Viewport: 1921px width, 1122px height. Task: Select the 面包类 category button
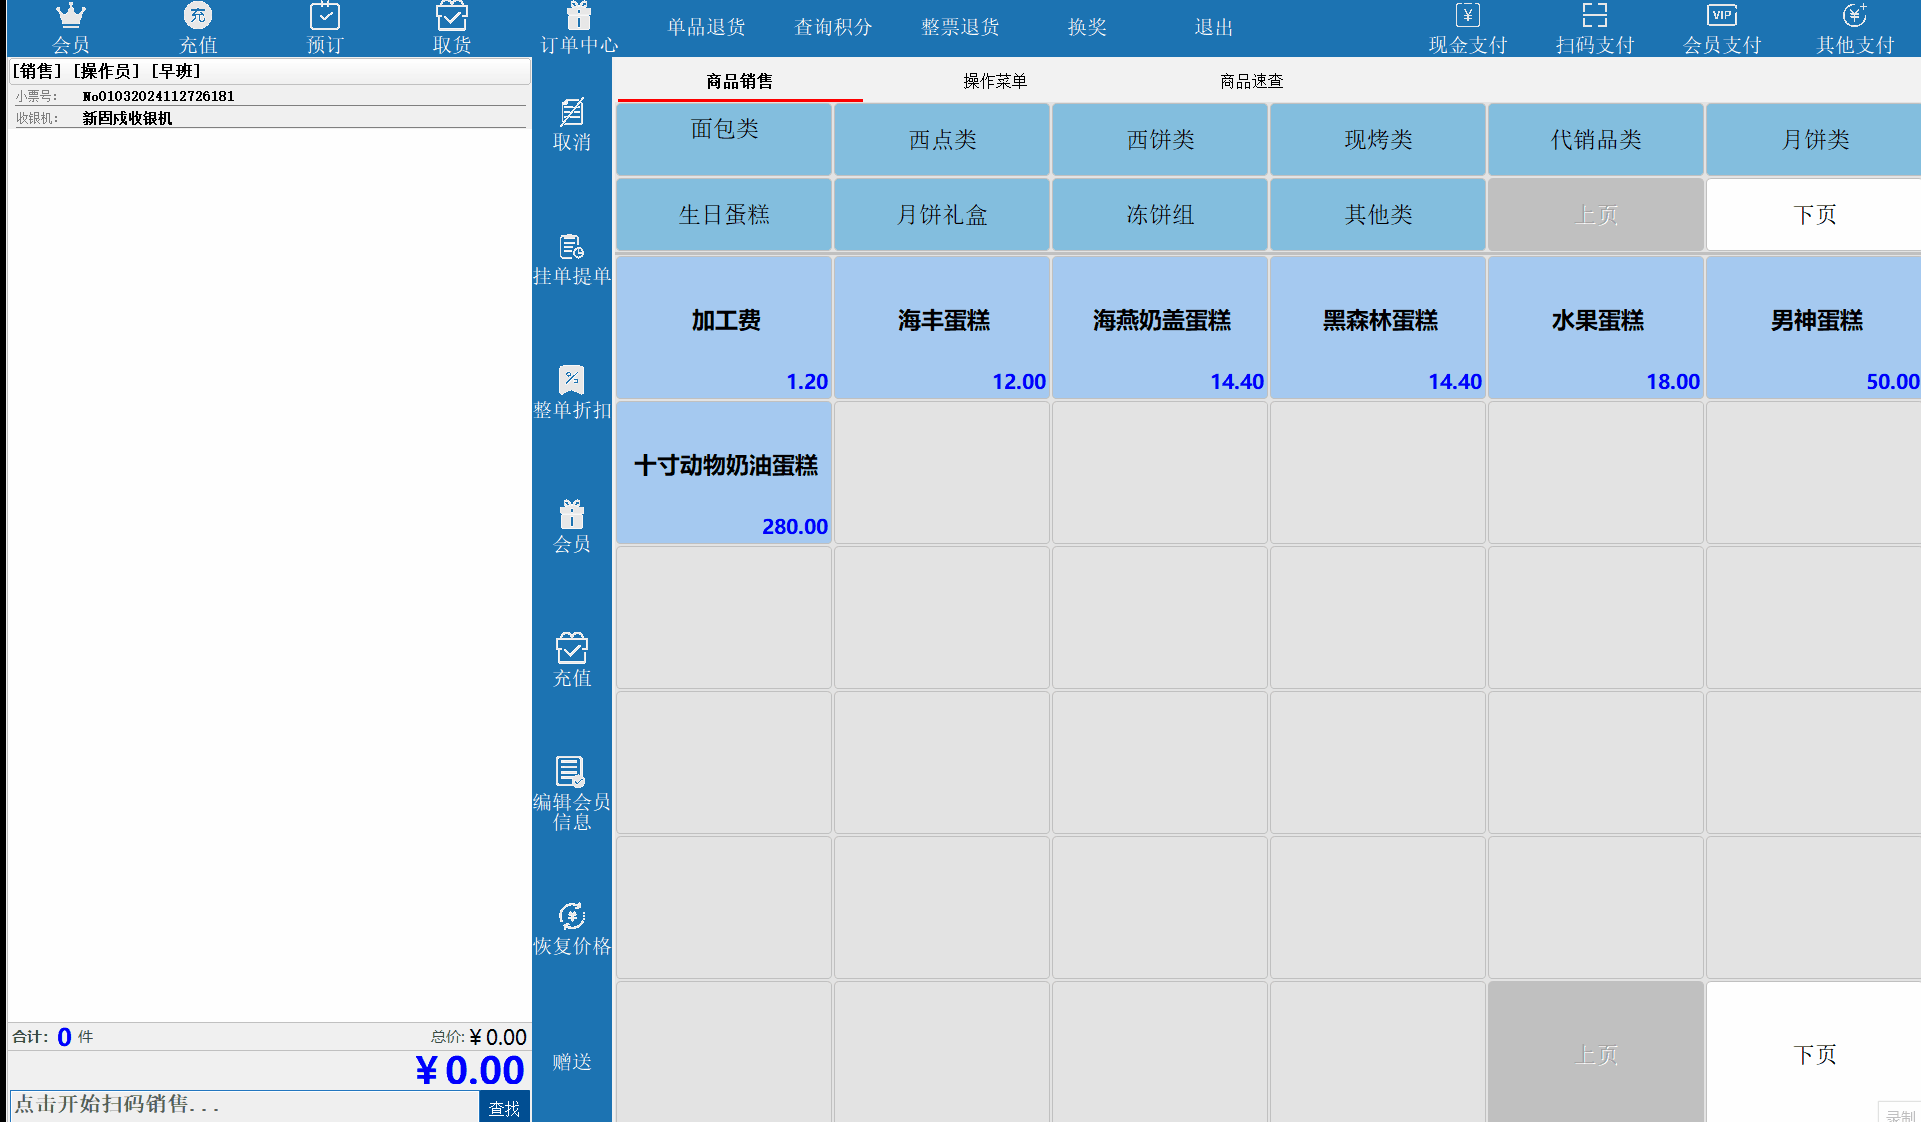(x=724, y=139)
